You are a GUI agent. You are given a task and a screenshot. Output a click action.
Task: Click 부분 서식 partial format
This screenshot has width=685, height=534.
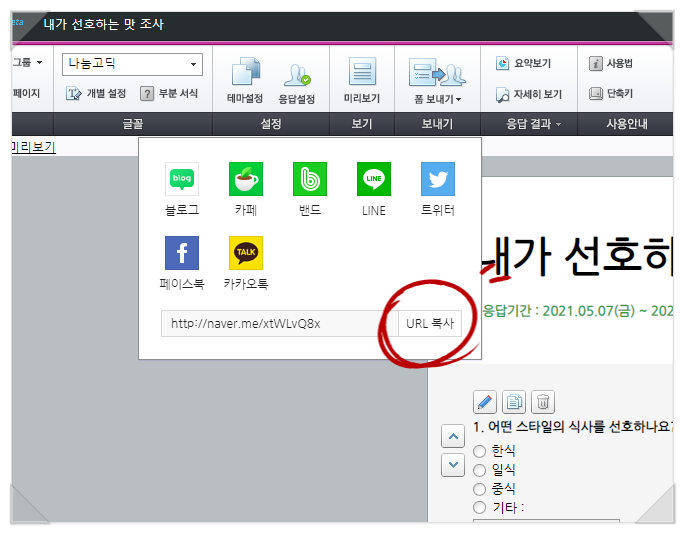point(170,93)
